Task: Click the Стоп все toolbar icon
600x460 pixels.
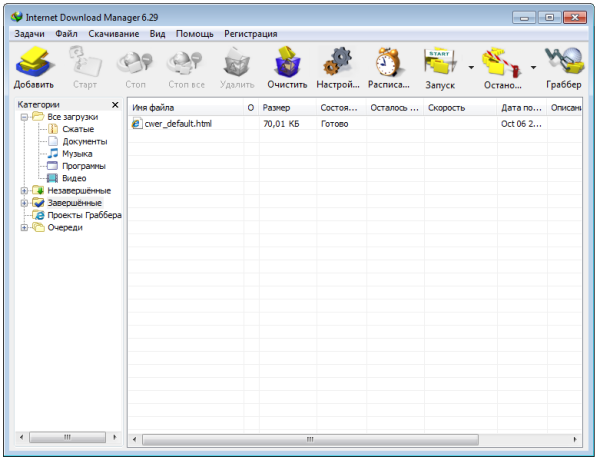Action: pos(186,62)
